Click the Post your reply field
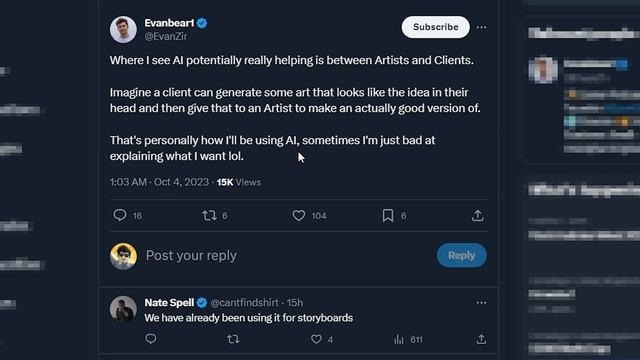Image resolution: width=640 pixels, height=360 pixels. click(x=288, y=256)
